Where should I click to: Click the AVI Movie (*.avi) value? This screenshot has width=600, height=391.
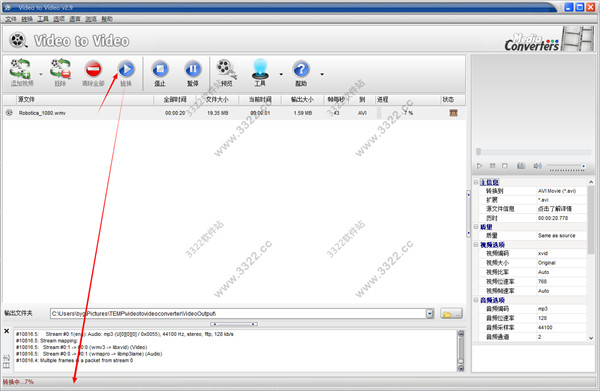pos(557,191)
